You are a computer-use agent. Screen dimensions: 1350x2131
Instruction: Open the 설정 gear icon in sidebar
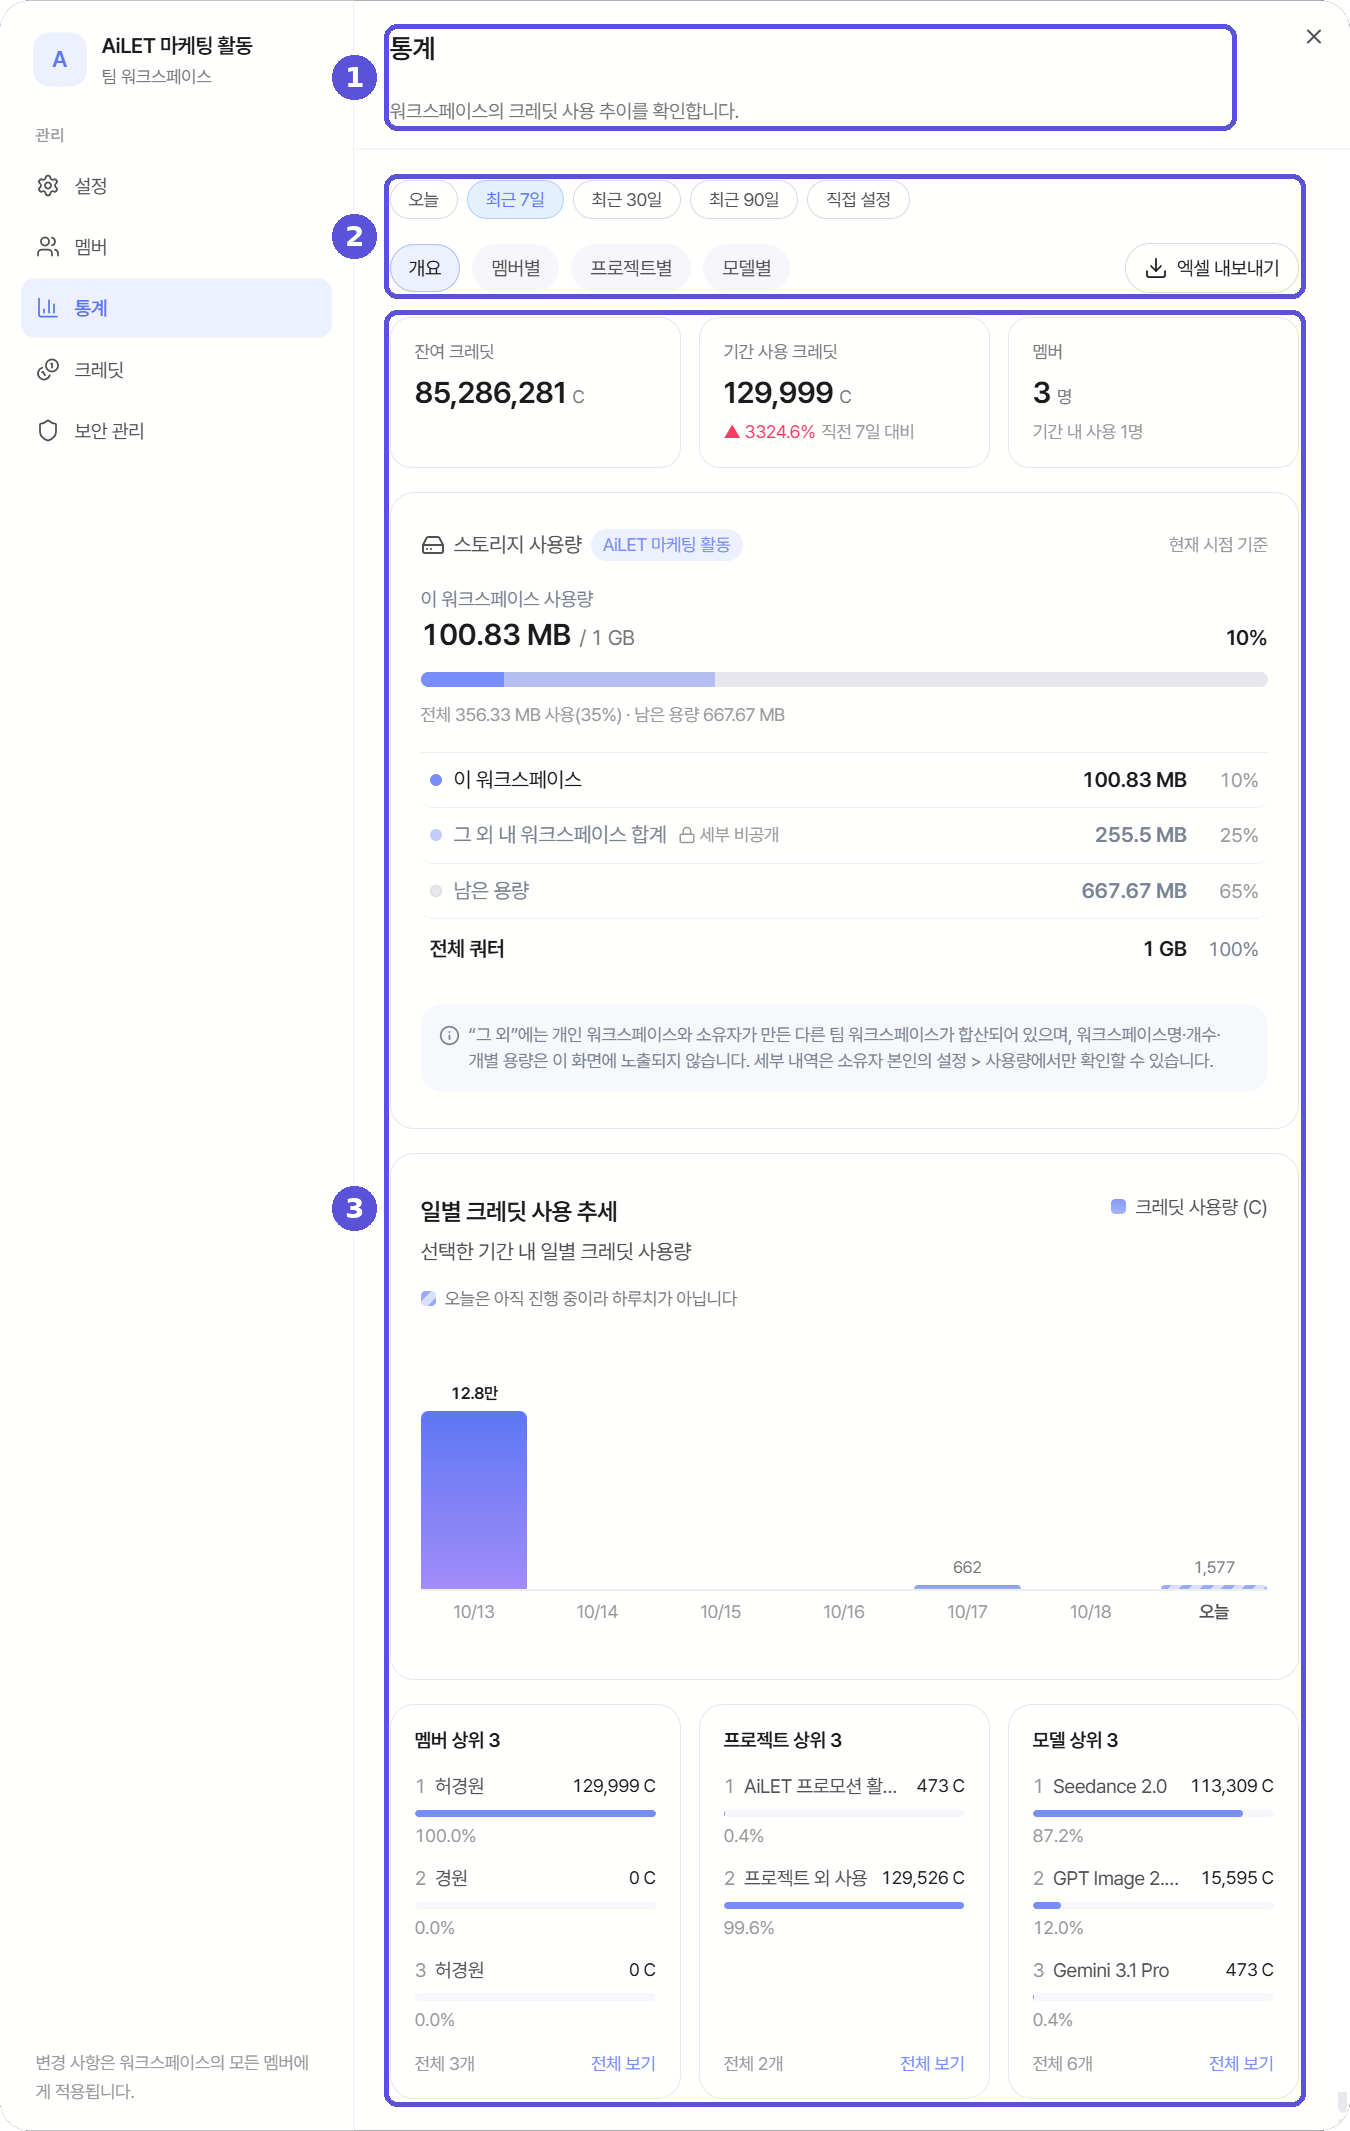click(48, 186)
